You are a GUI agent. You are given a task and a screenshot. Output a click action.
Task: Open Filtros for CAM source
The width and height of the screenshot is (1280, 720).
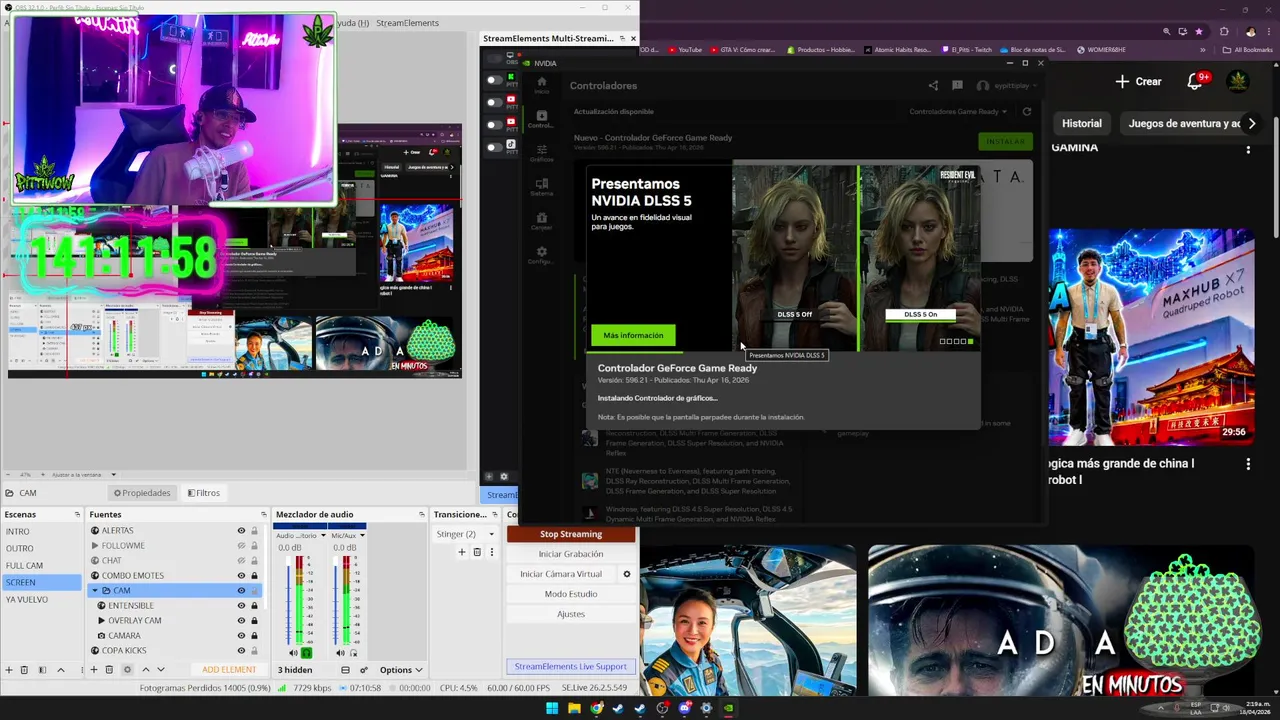coord(203,493)
